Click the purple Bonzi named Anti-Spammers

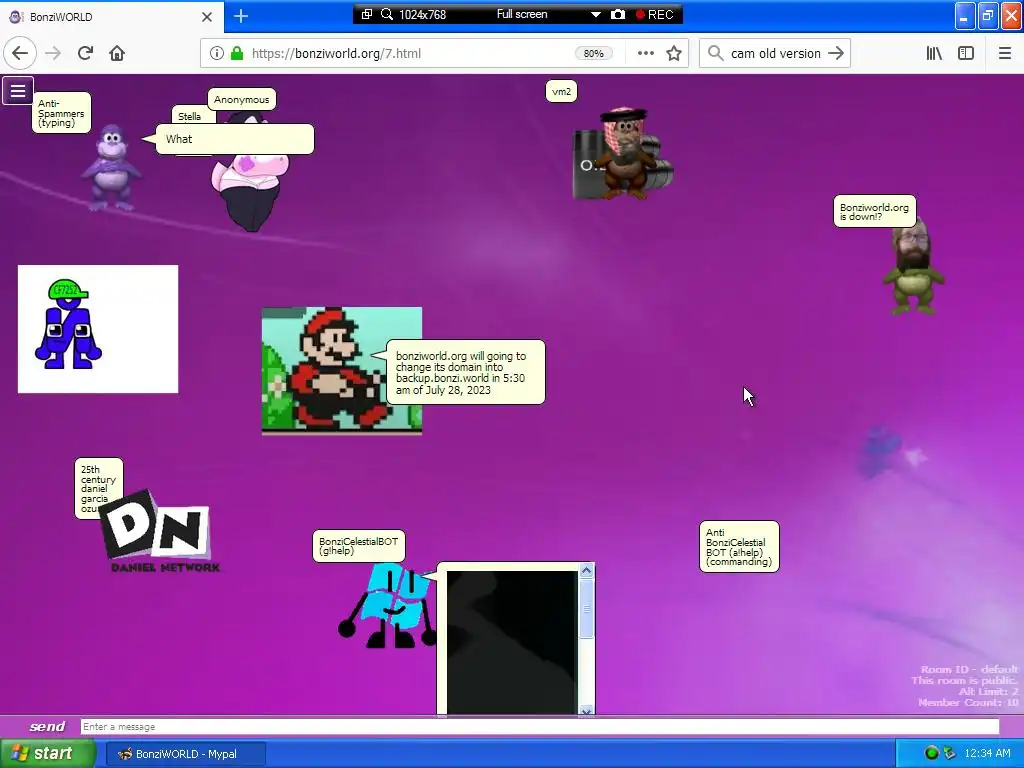pos(112,168)
